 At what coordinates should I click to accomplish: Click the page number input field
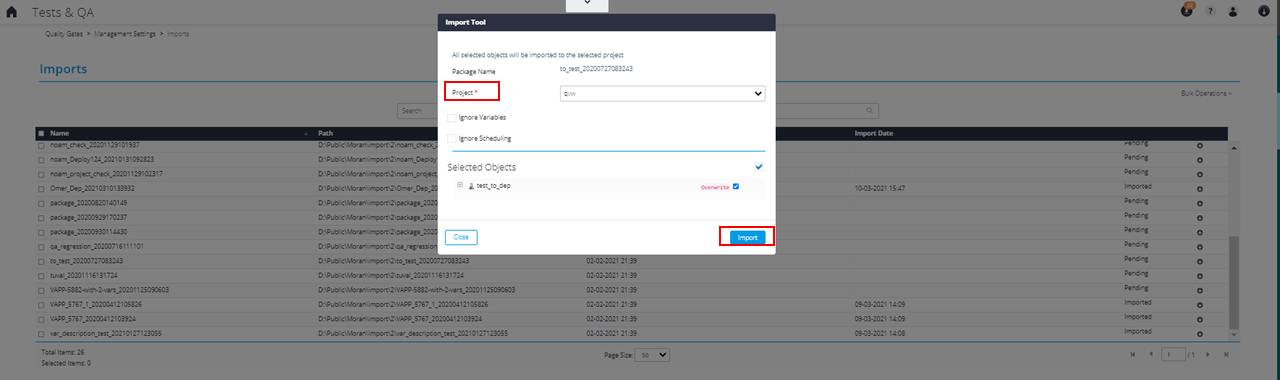(1172, 354)
